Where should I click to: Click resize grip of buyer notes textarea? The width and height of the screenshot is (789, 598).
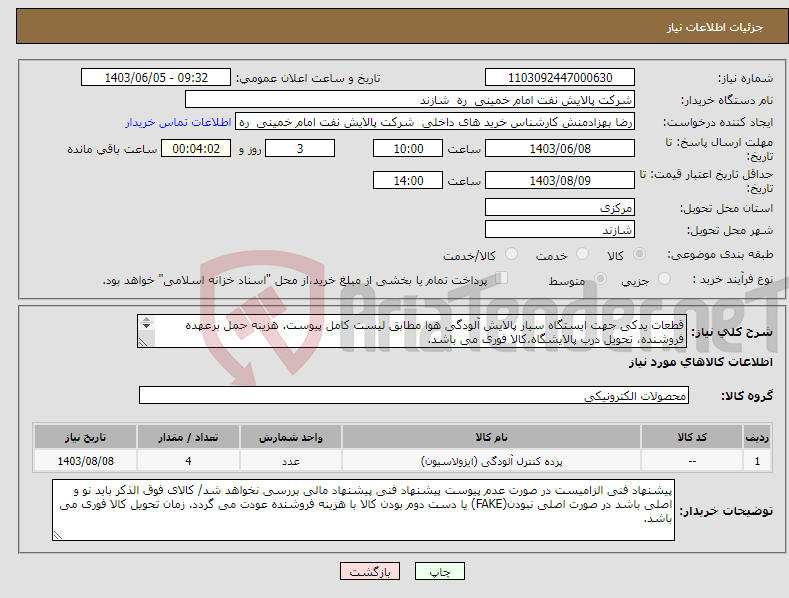[x=57, y=536]
